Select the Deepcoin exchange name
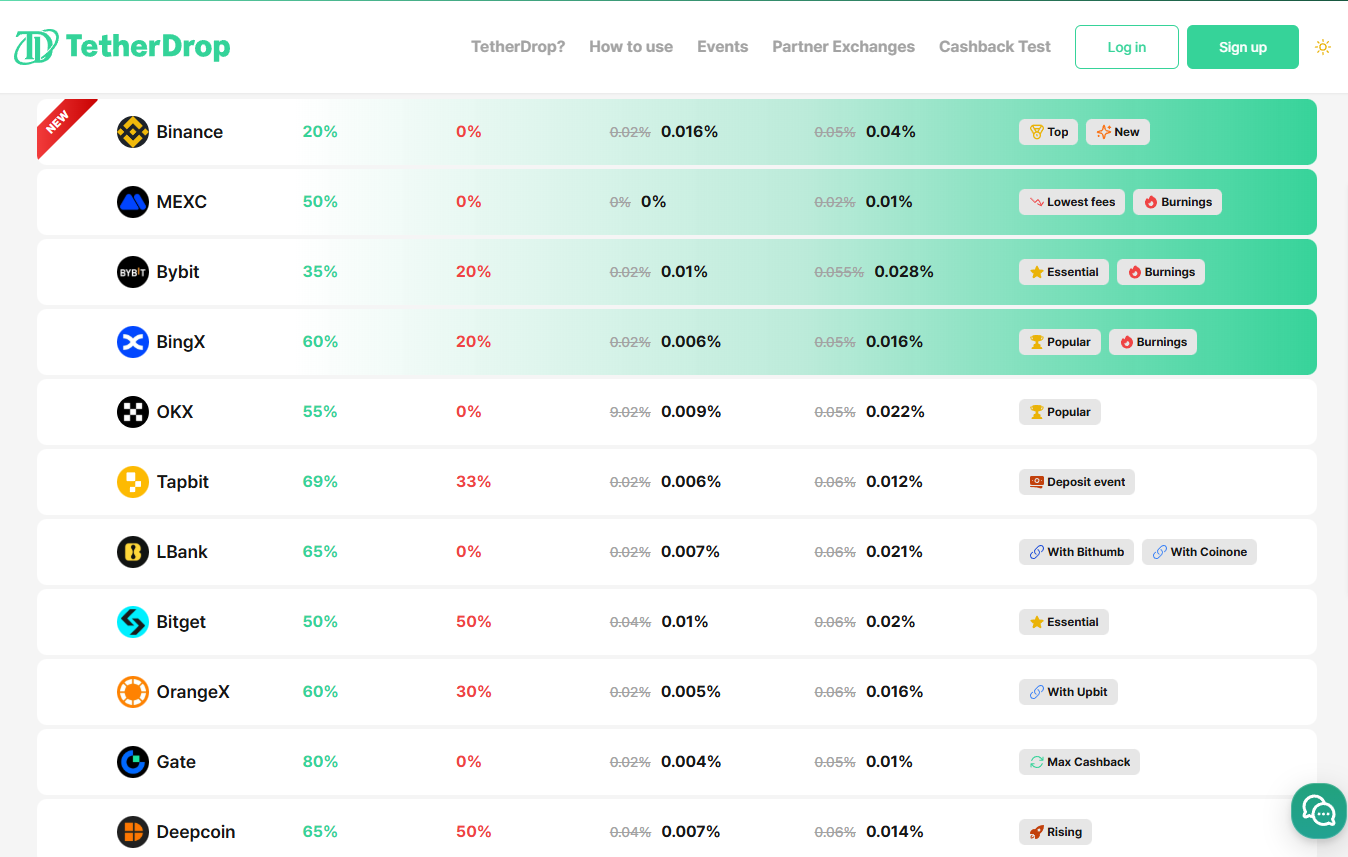This screenshot has height=857, width=1348. coord(196,832)
